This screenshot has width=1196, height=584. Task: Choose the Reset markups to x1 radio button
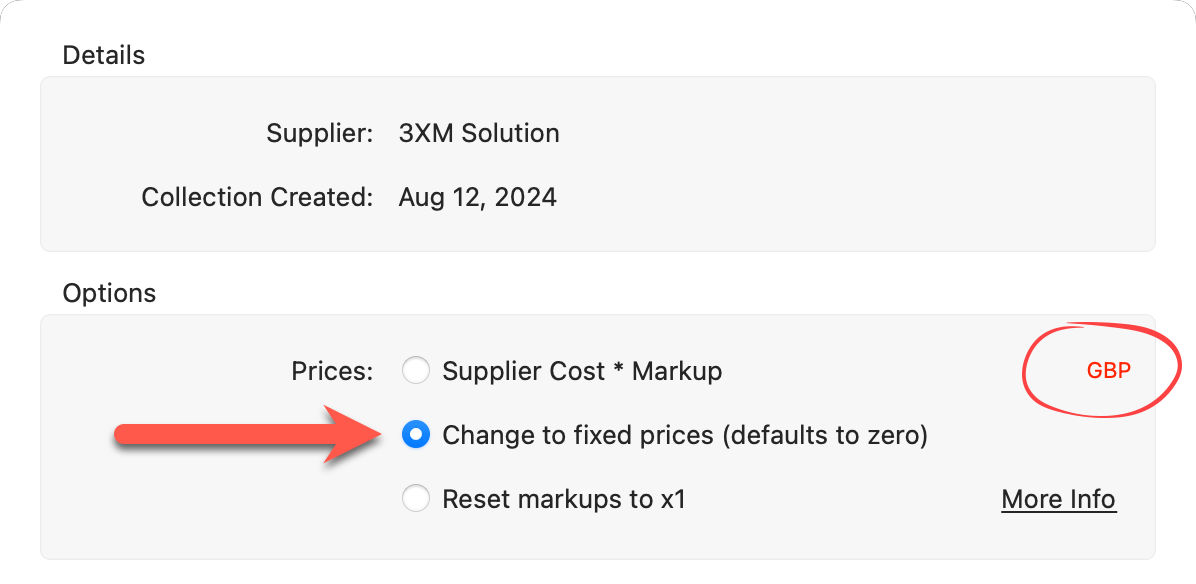(415, 498)
